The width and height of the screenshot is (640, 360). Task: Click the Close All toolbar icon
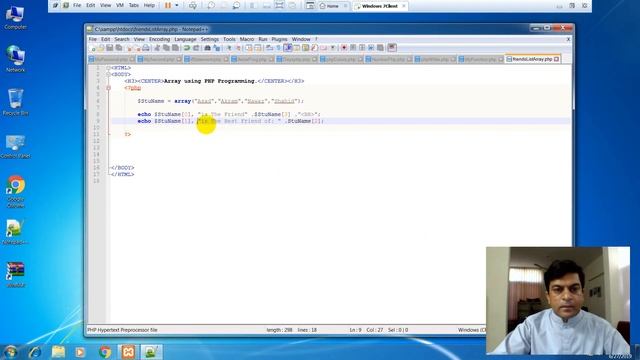(x=138, y=48)
